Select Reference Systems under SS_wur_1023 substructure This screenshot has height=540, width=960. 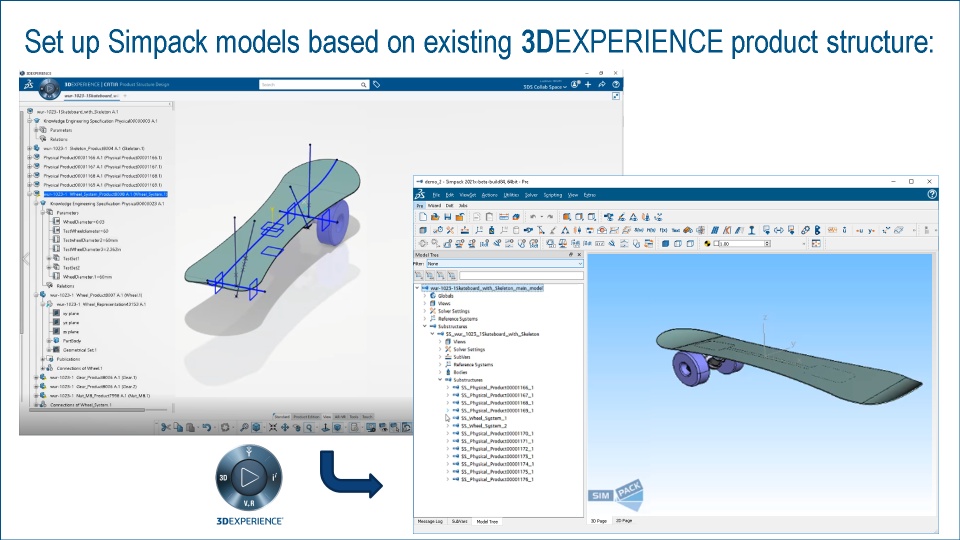coord(473,365)
